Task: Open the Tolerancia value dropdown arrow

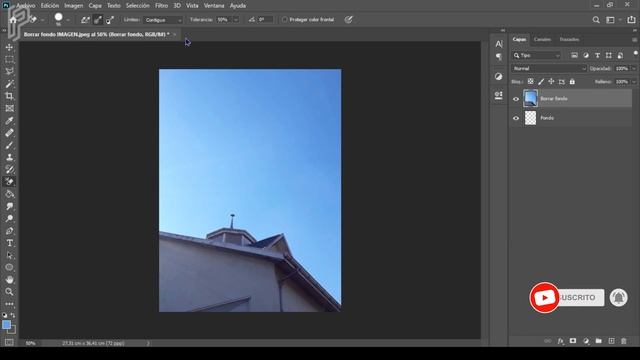Action: (x=236, y=20)
